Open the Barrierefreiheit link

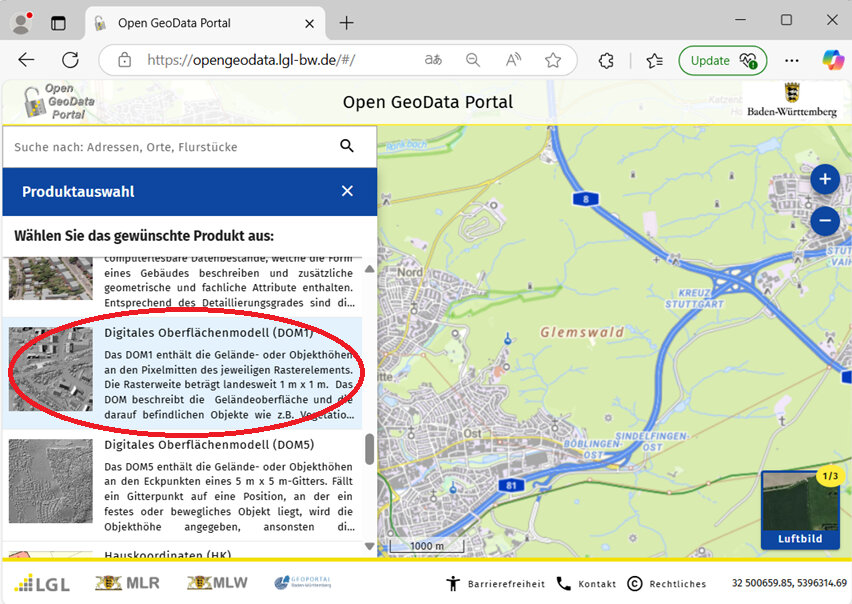[x=496, y=583]
